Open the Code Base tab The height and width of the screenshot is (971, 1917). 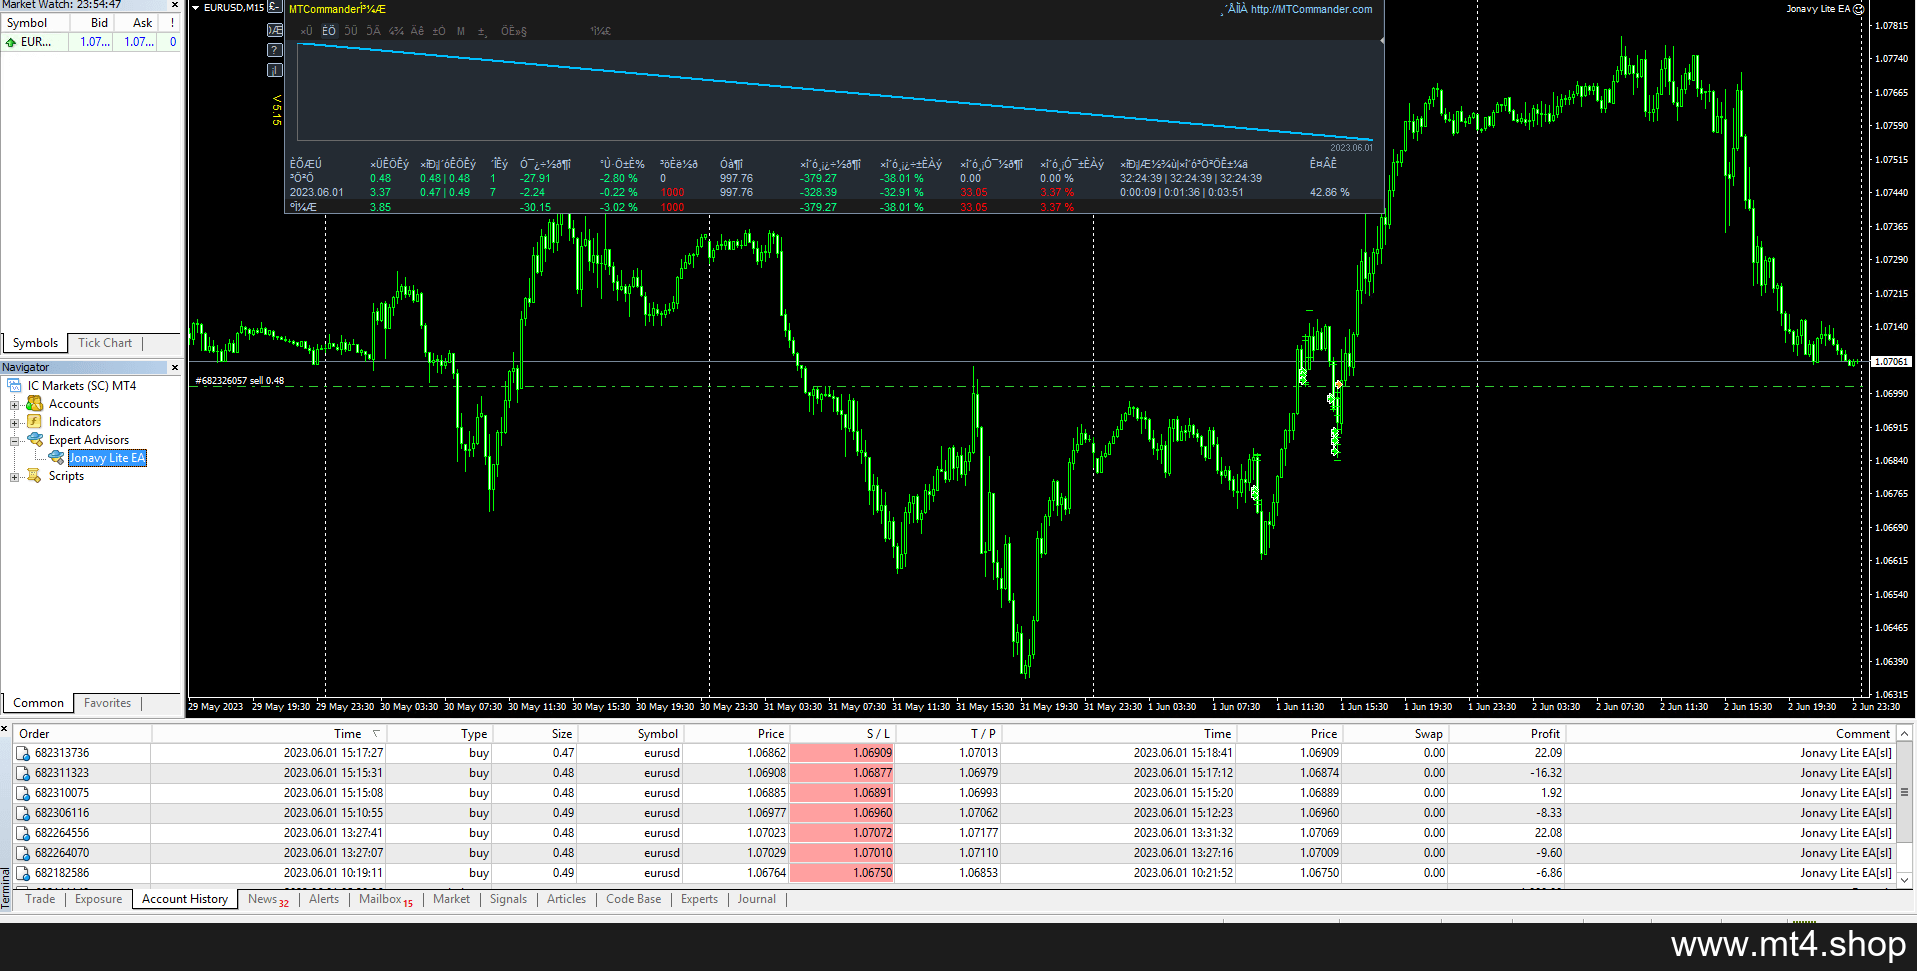click(633, 899)
